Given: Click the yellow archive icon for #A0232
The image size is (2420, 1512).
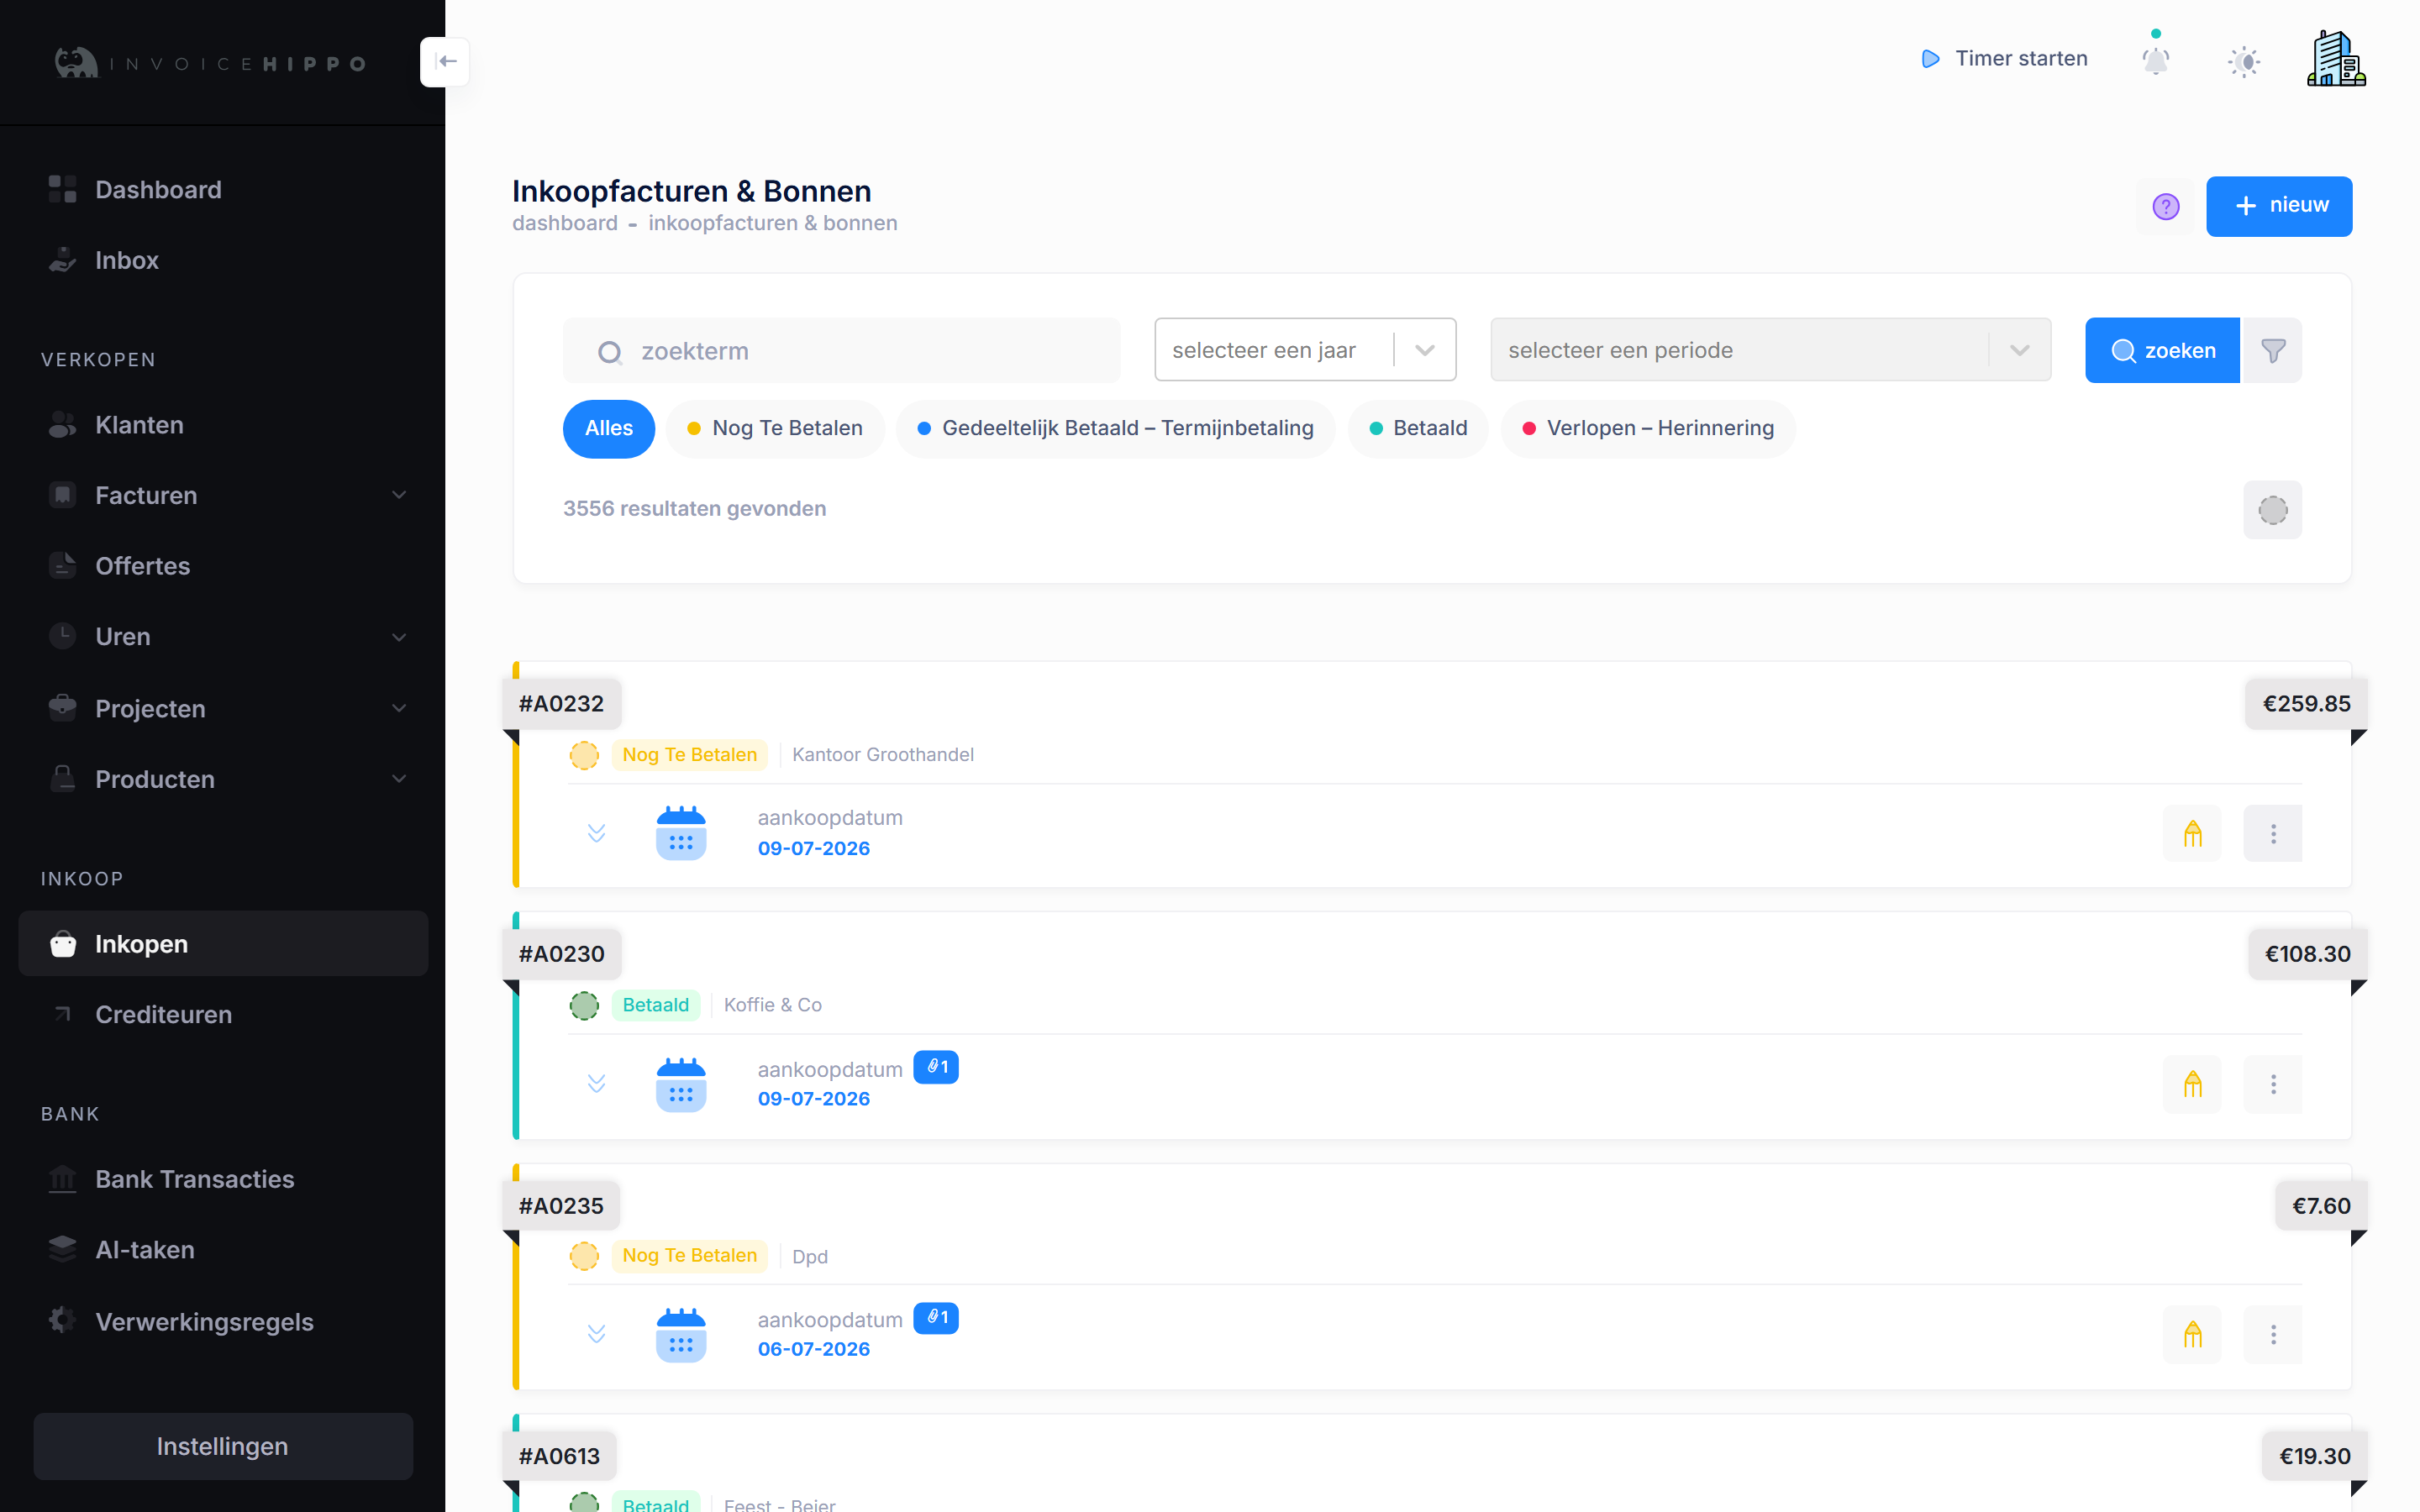Looking at the screenshot, I should tap(2193, 834).
